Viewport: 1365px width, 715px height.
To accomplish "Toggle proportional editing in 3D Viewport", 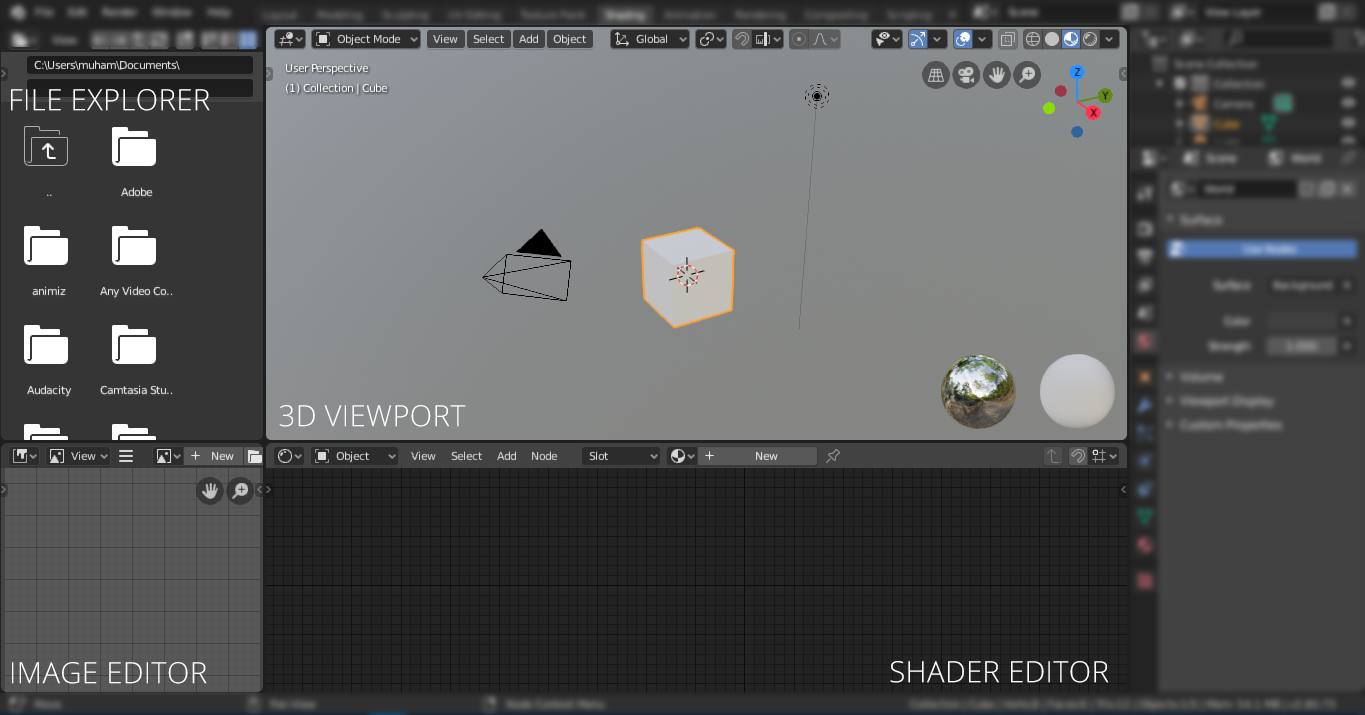I will click(x=798, y=39).
